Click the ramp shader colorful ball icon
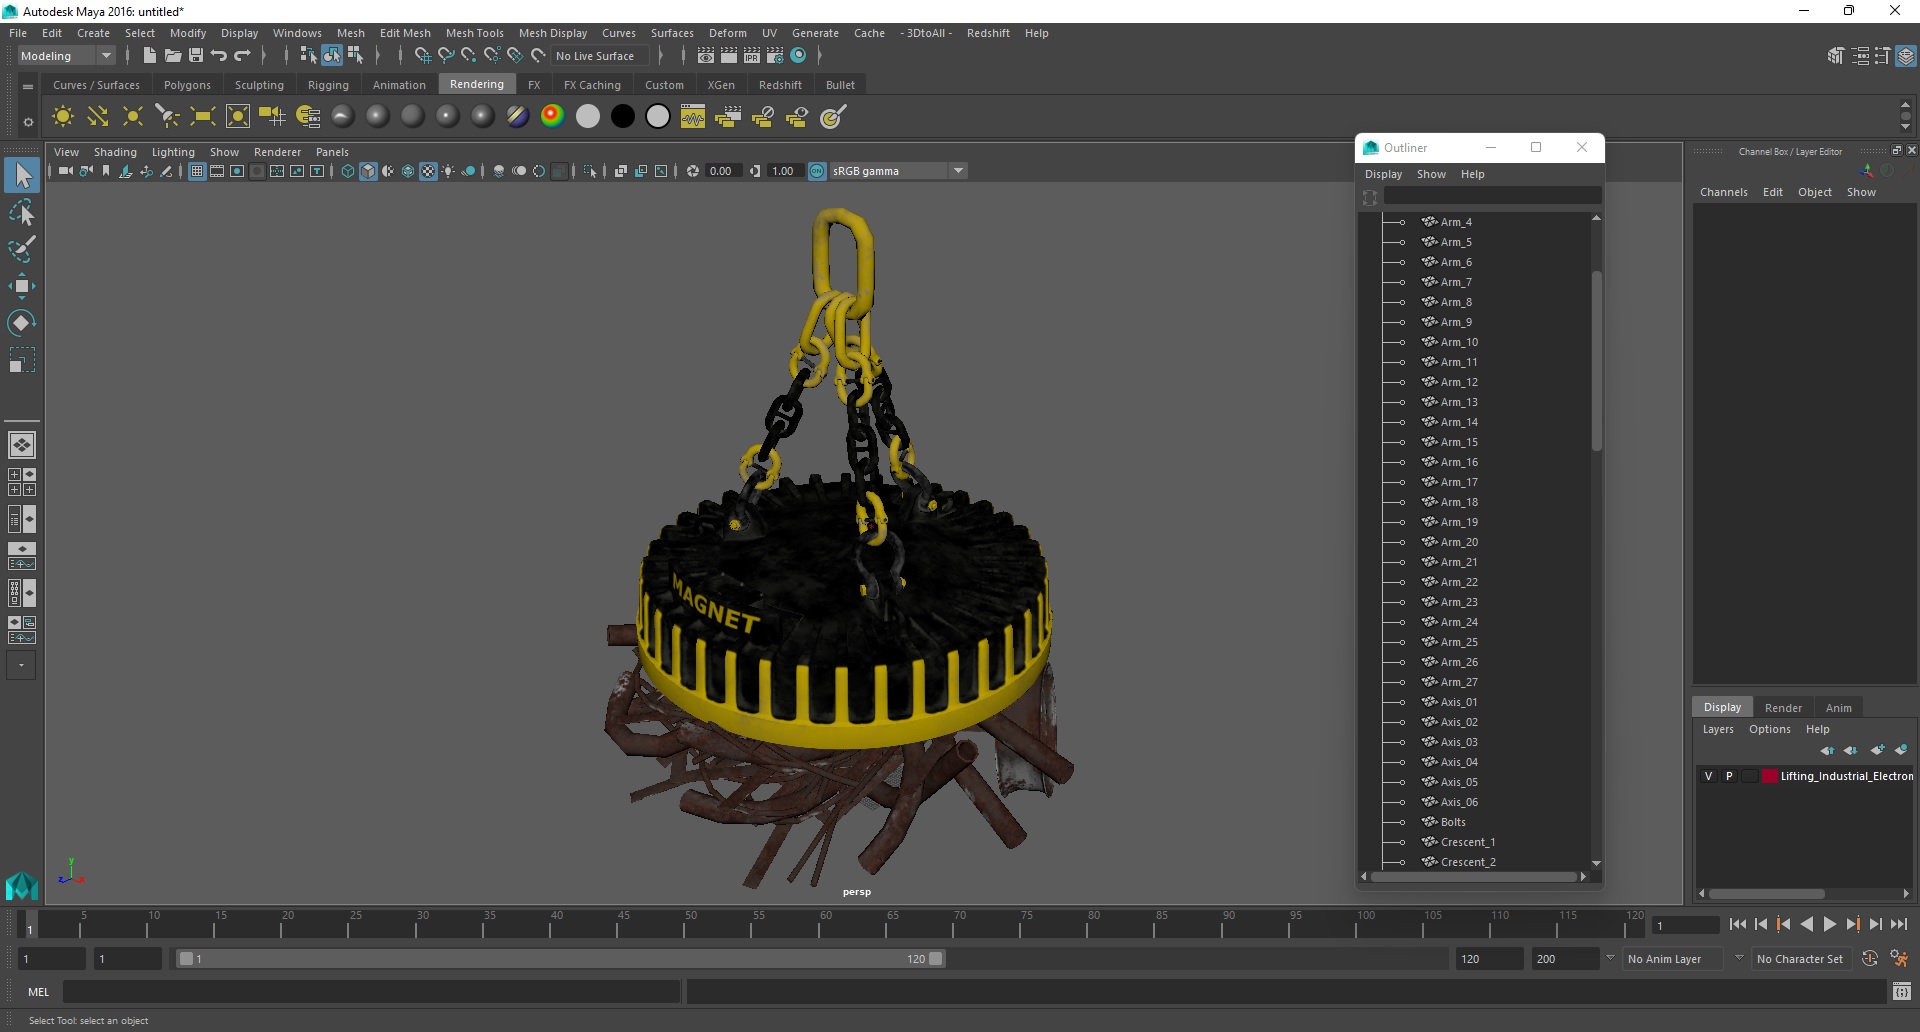Screen dimensions: 1920x1032 coord(552,117)
